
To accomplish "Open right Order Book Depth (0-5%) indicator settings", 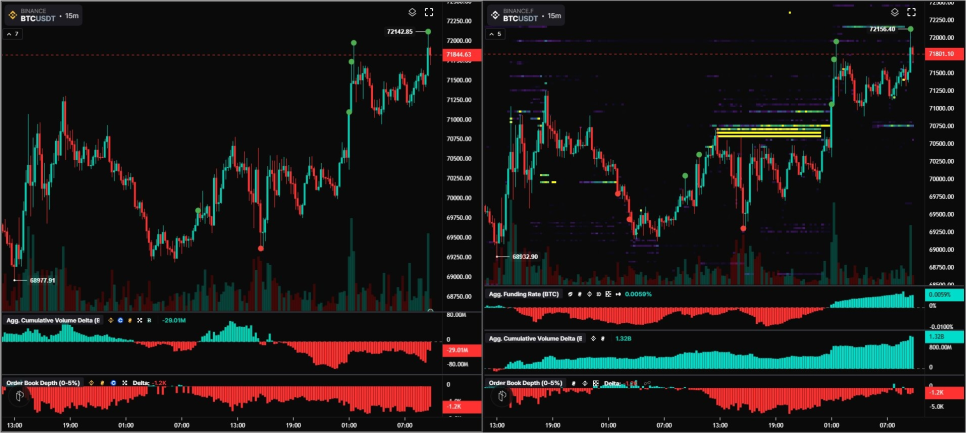I will point(527,383).
